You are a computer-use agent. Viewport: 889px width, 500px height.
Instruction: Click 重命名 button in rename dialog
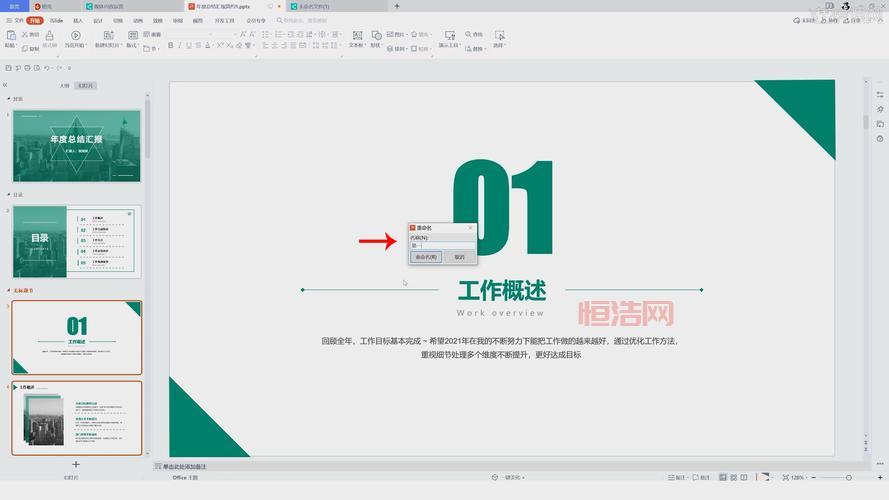[427, 257]
